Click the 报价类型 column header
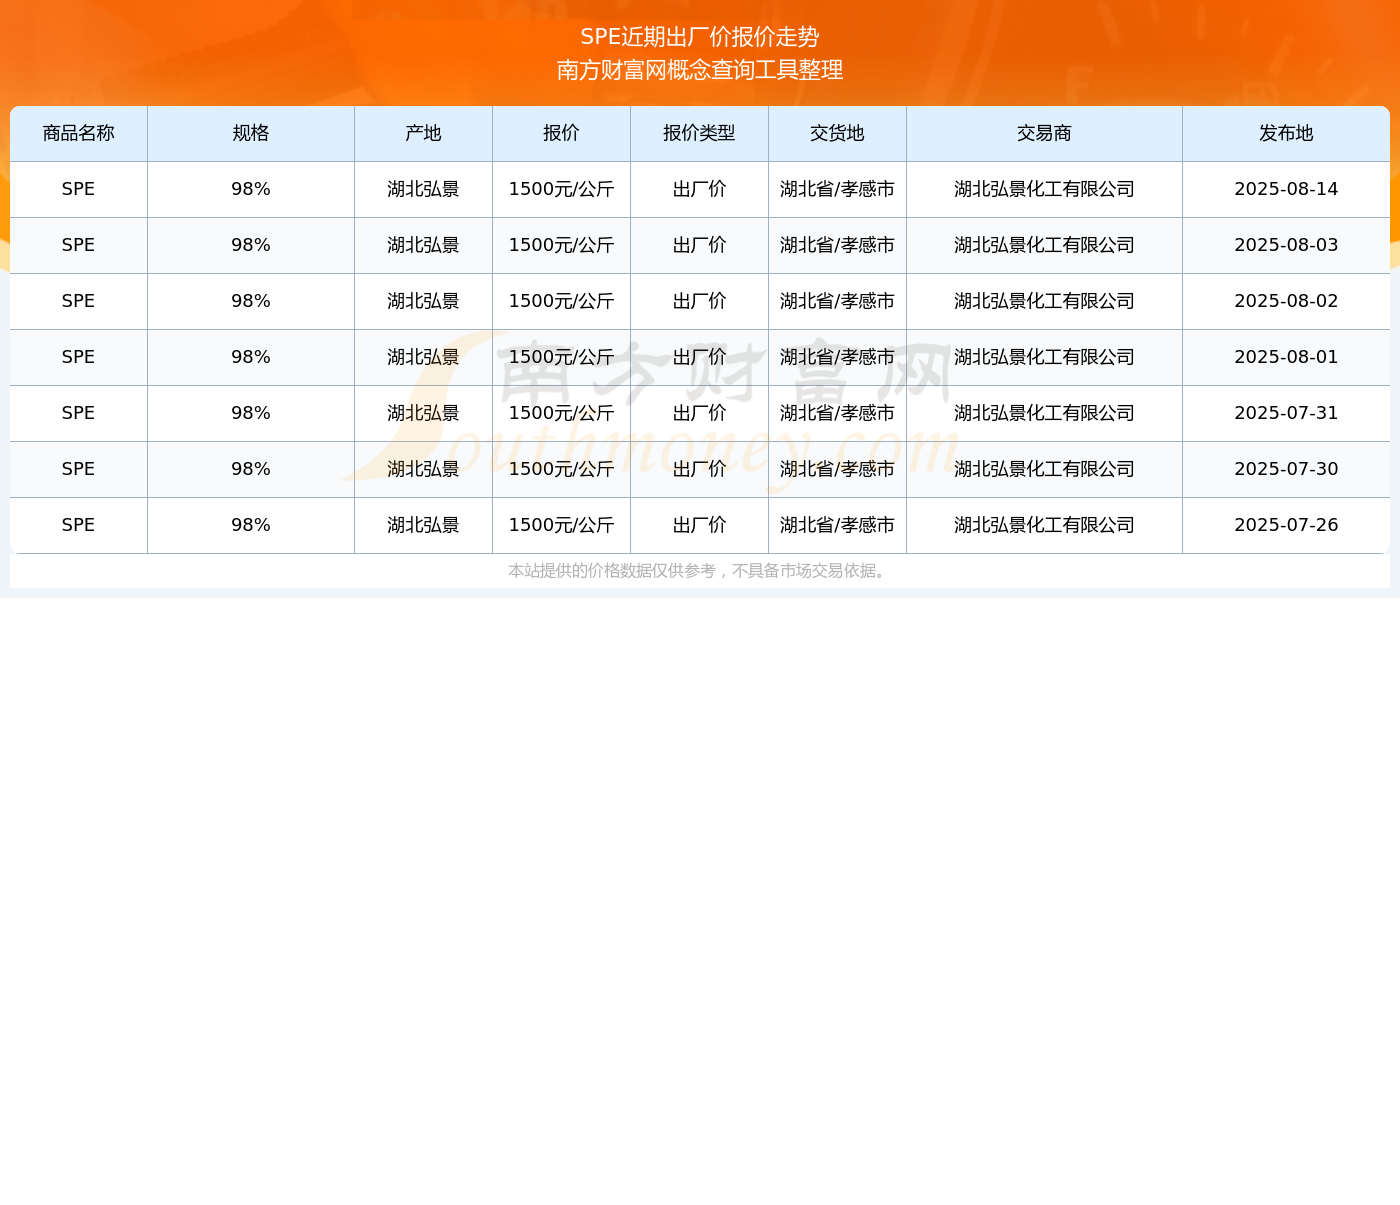The height and width of the screenshot is (1205, 1400). click(x=699, y=133)
